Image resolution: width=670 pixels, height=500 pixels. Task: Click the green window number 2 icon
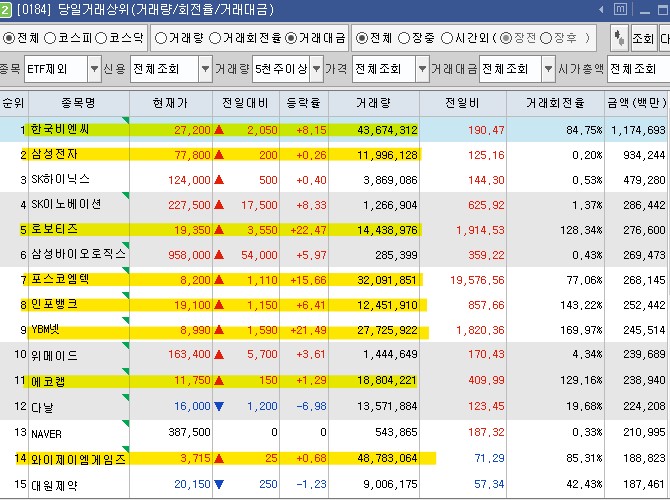5,10
